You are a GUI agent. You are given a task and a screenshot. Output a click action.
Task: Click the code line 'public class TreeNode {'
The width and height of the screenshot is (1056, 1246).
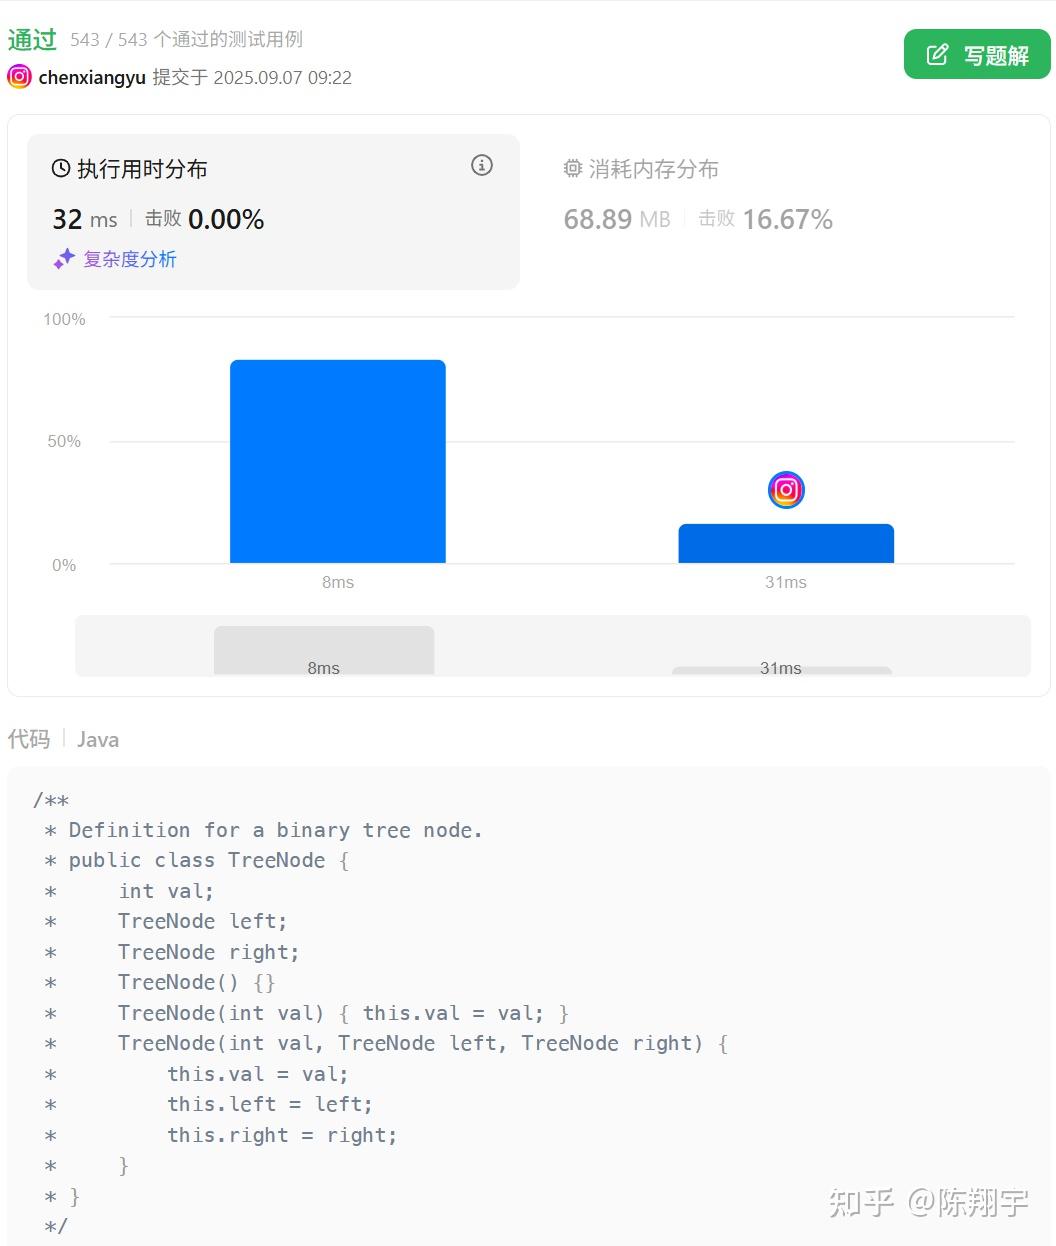point(209,860)
